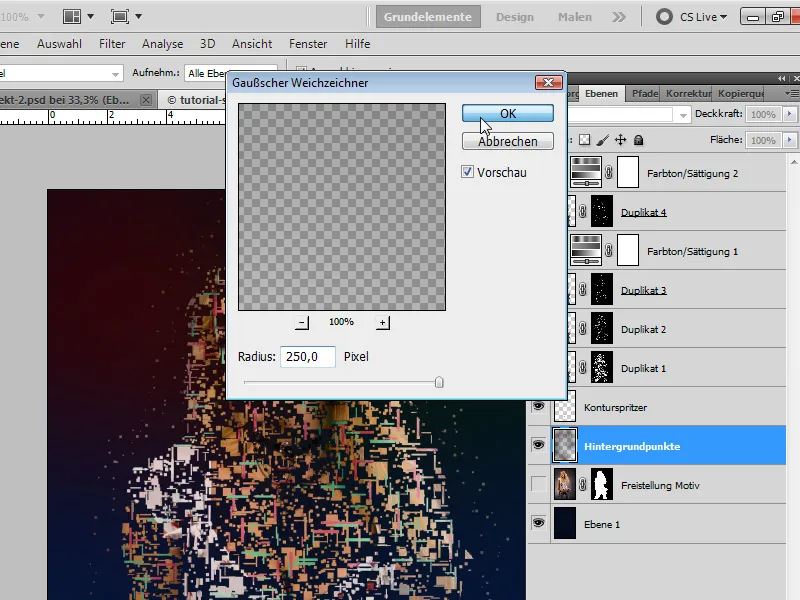Open the Ansicht menu
The image size is (800, 600).
click(252, 44)
